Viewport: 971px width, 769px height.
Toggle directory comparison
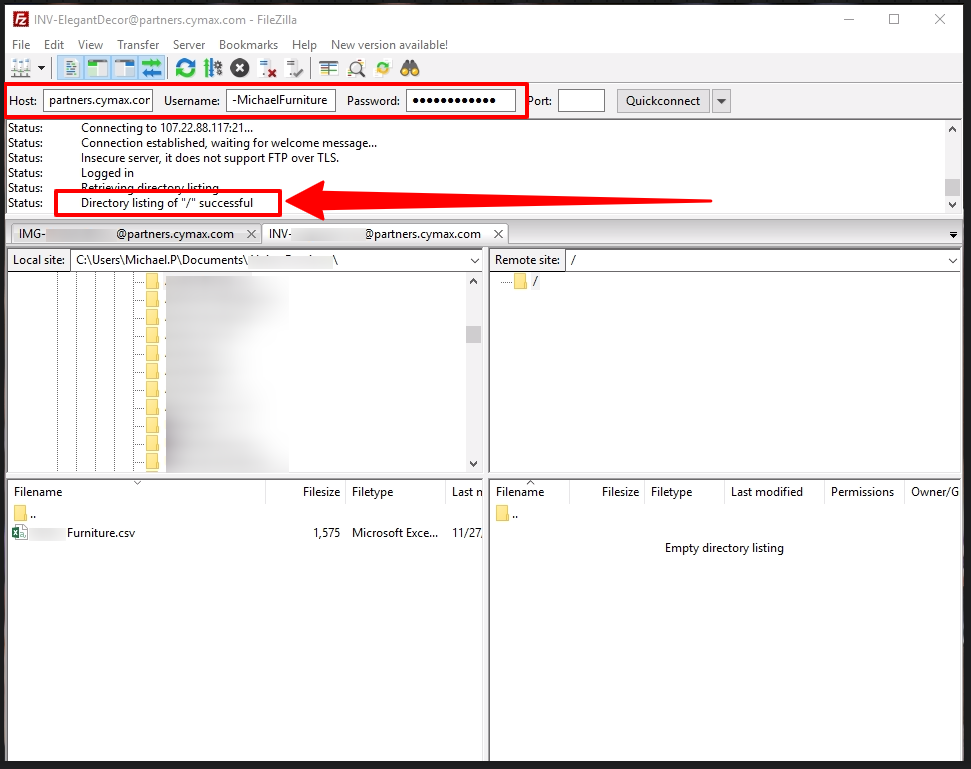coord(356,68)
